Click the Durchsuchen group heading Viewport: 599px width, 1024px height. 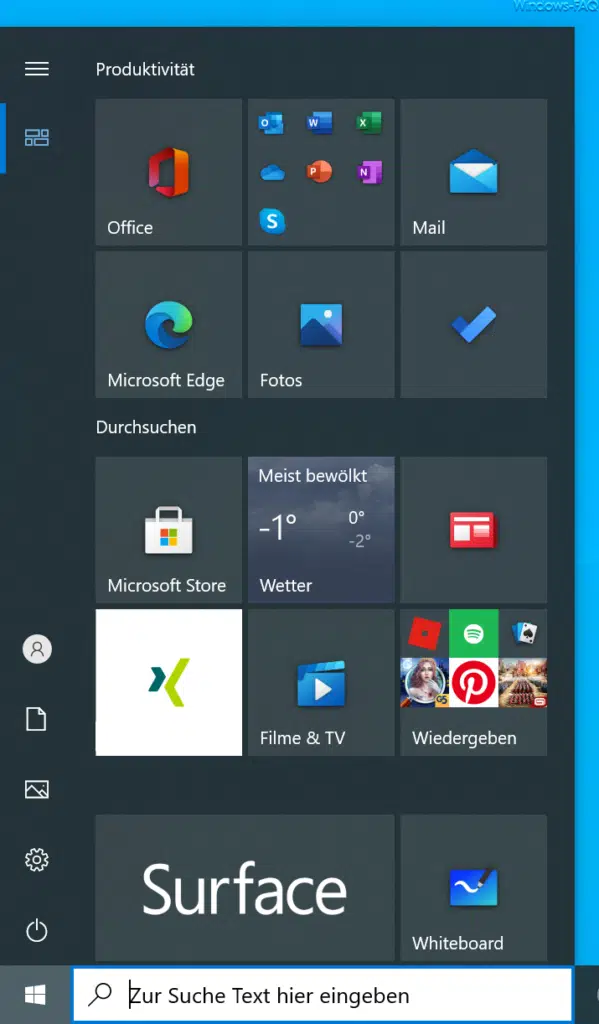(x=146, y=427)
